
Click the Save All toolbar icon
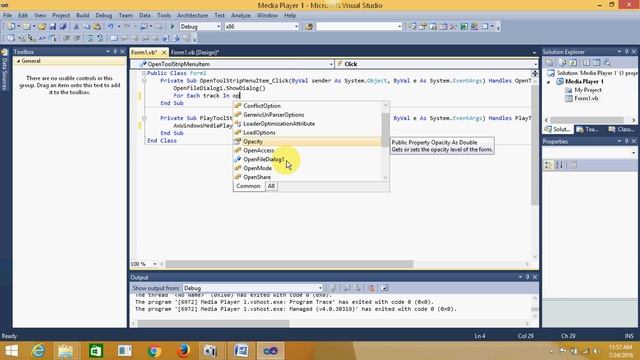[x=63, y=27]
